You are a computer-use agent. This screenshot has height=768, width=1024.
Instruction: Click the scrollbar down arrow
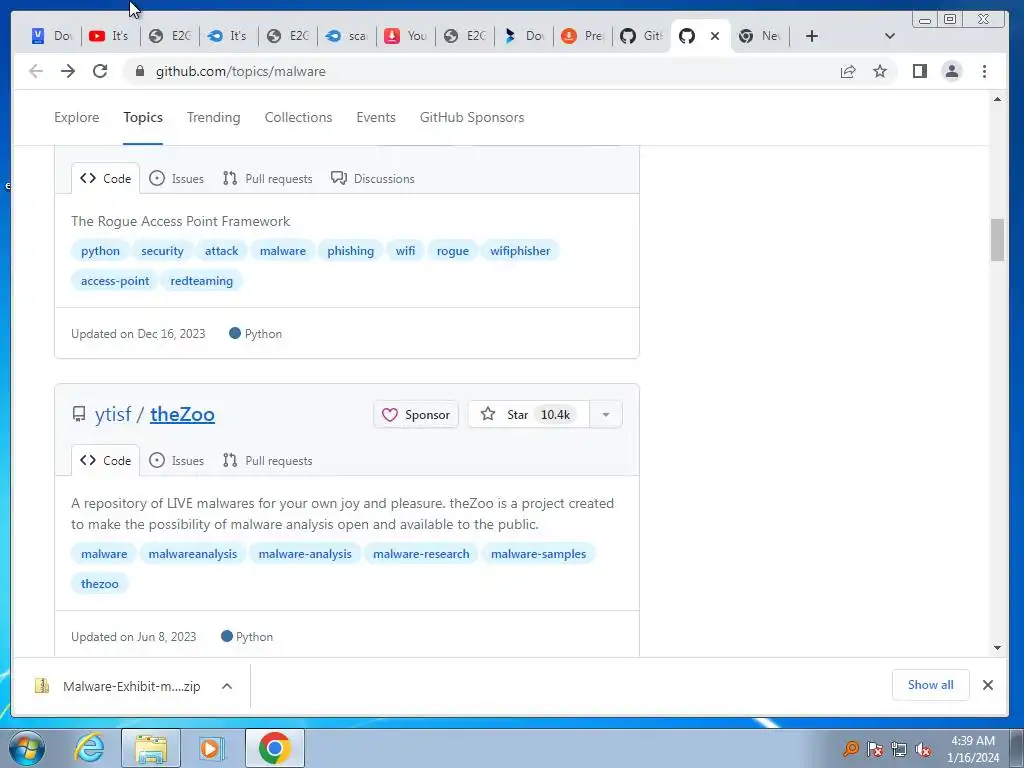[997, 648]
